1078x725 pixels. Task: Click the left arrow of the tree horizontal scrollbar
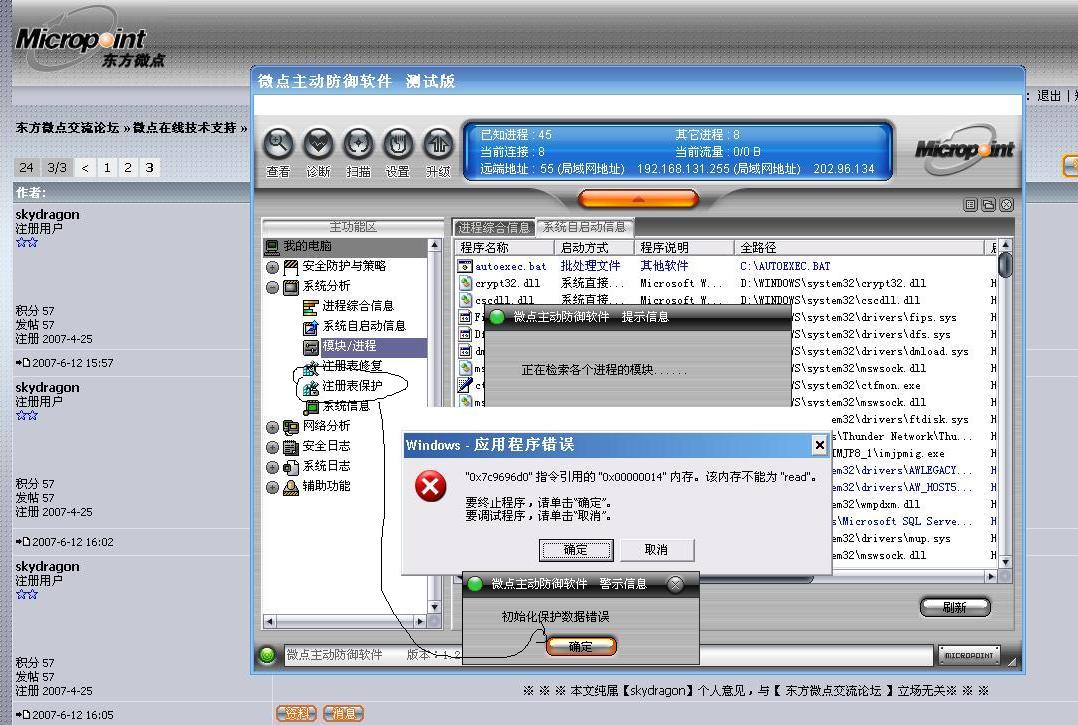[270, 621]
